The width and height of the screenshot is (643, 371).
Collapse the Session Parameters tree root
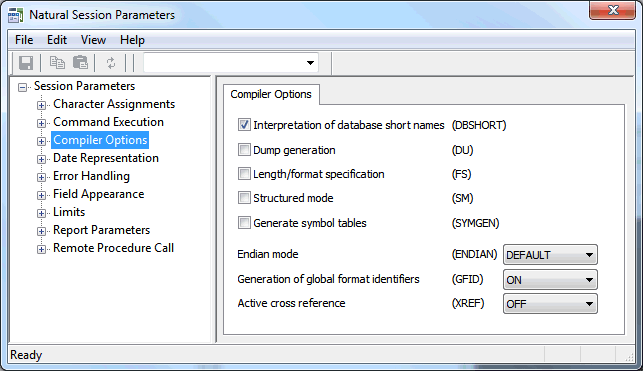23,87
